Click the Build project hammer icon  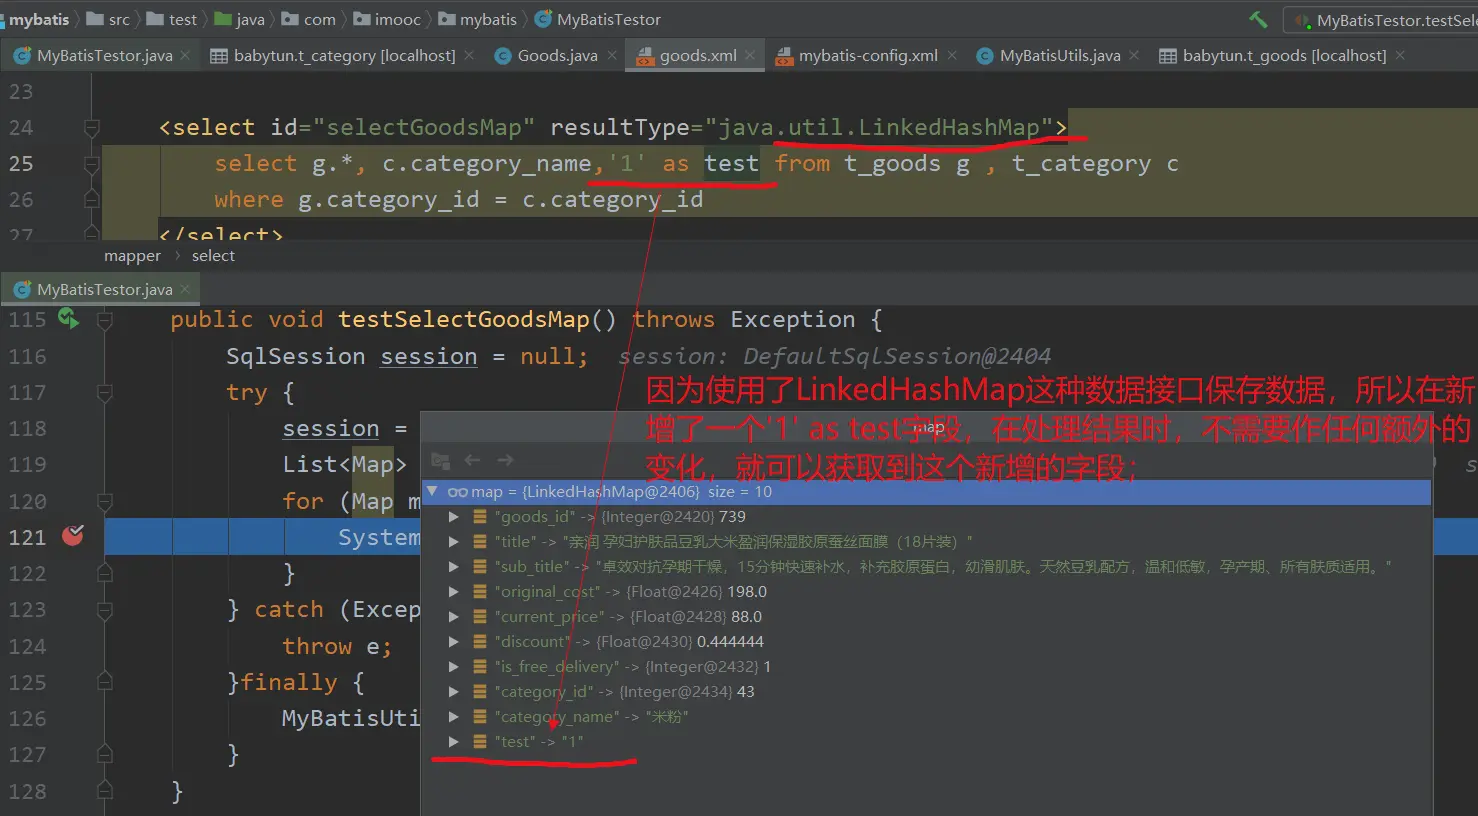point(1258,19)
